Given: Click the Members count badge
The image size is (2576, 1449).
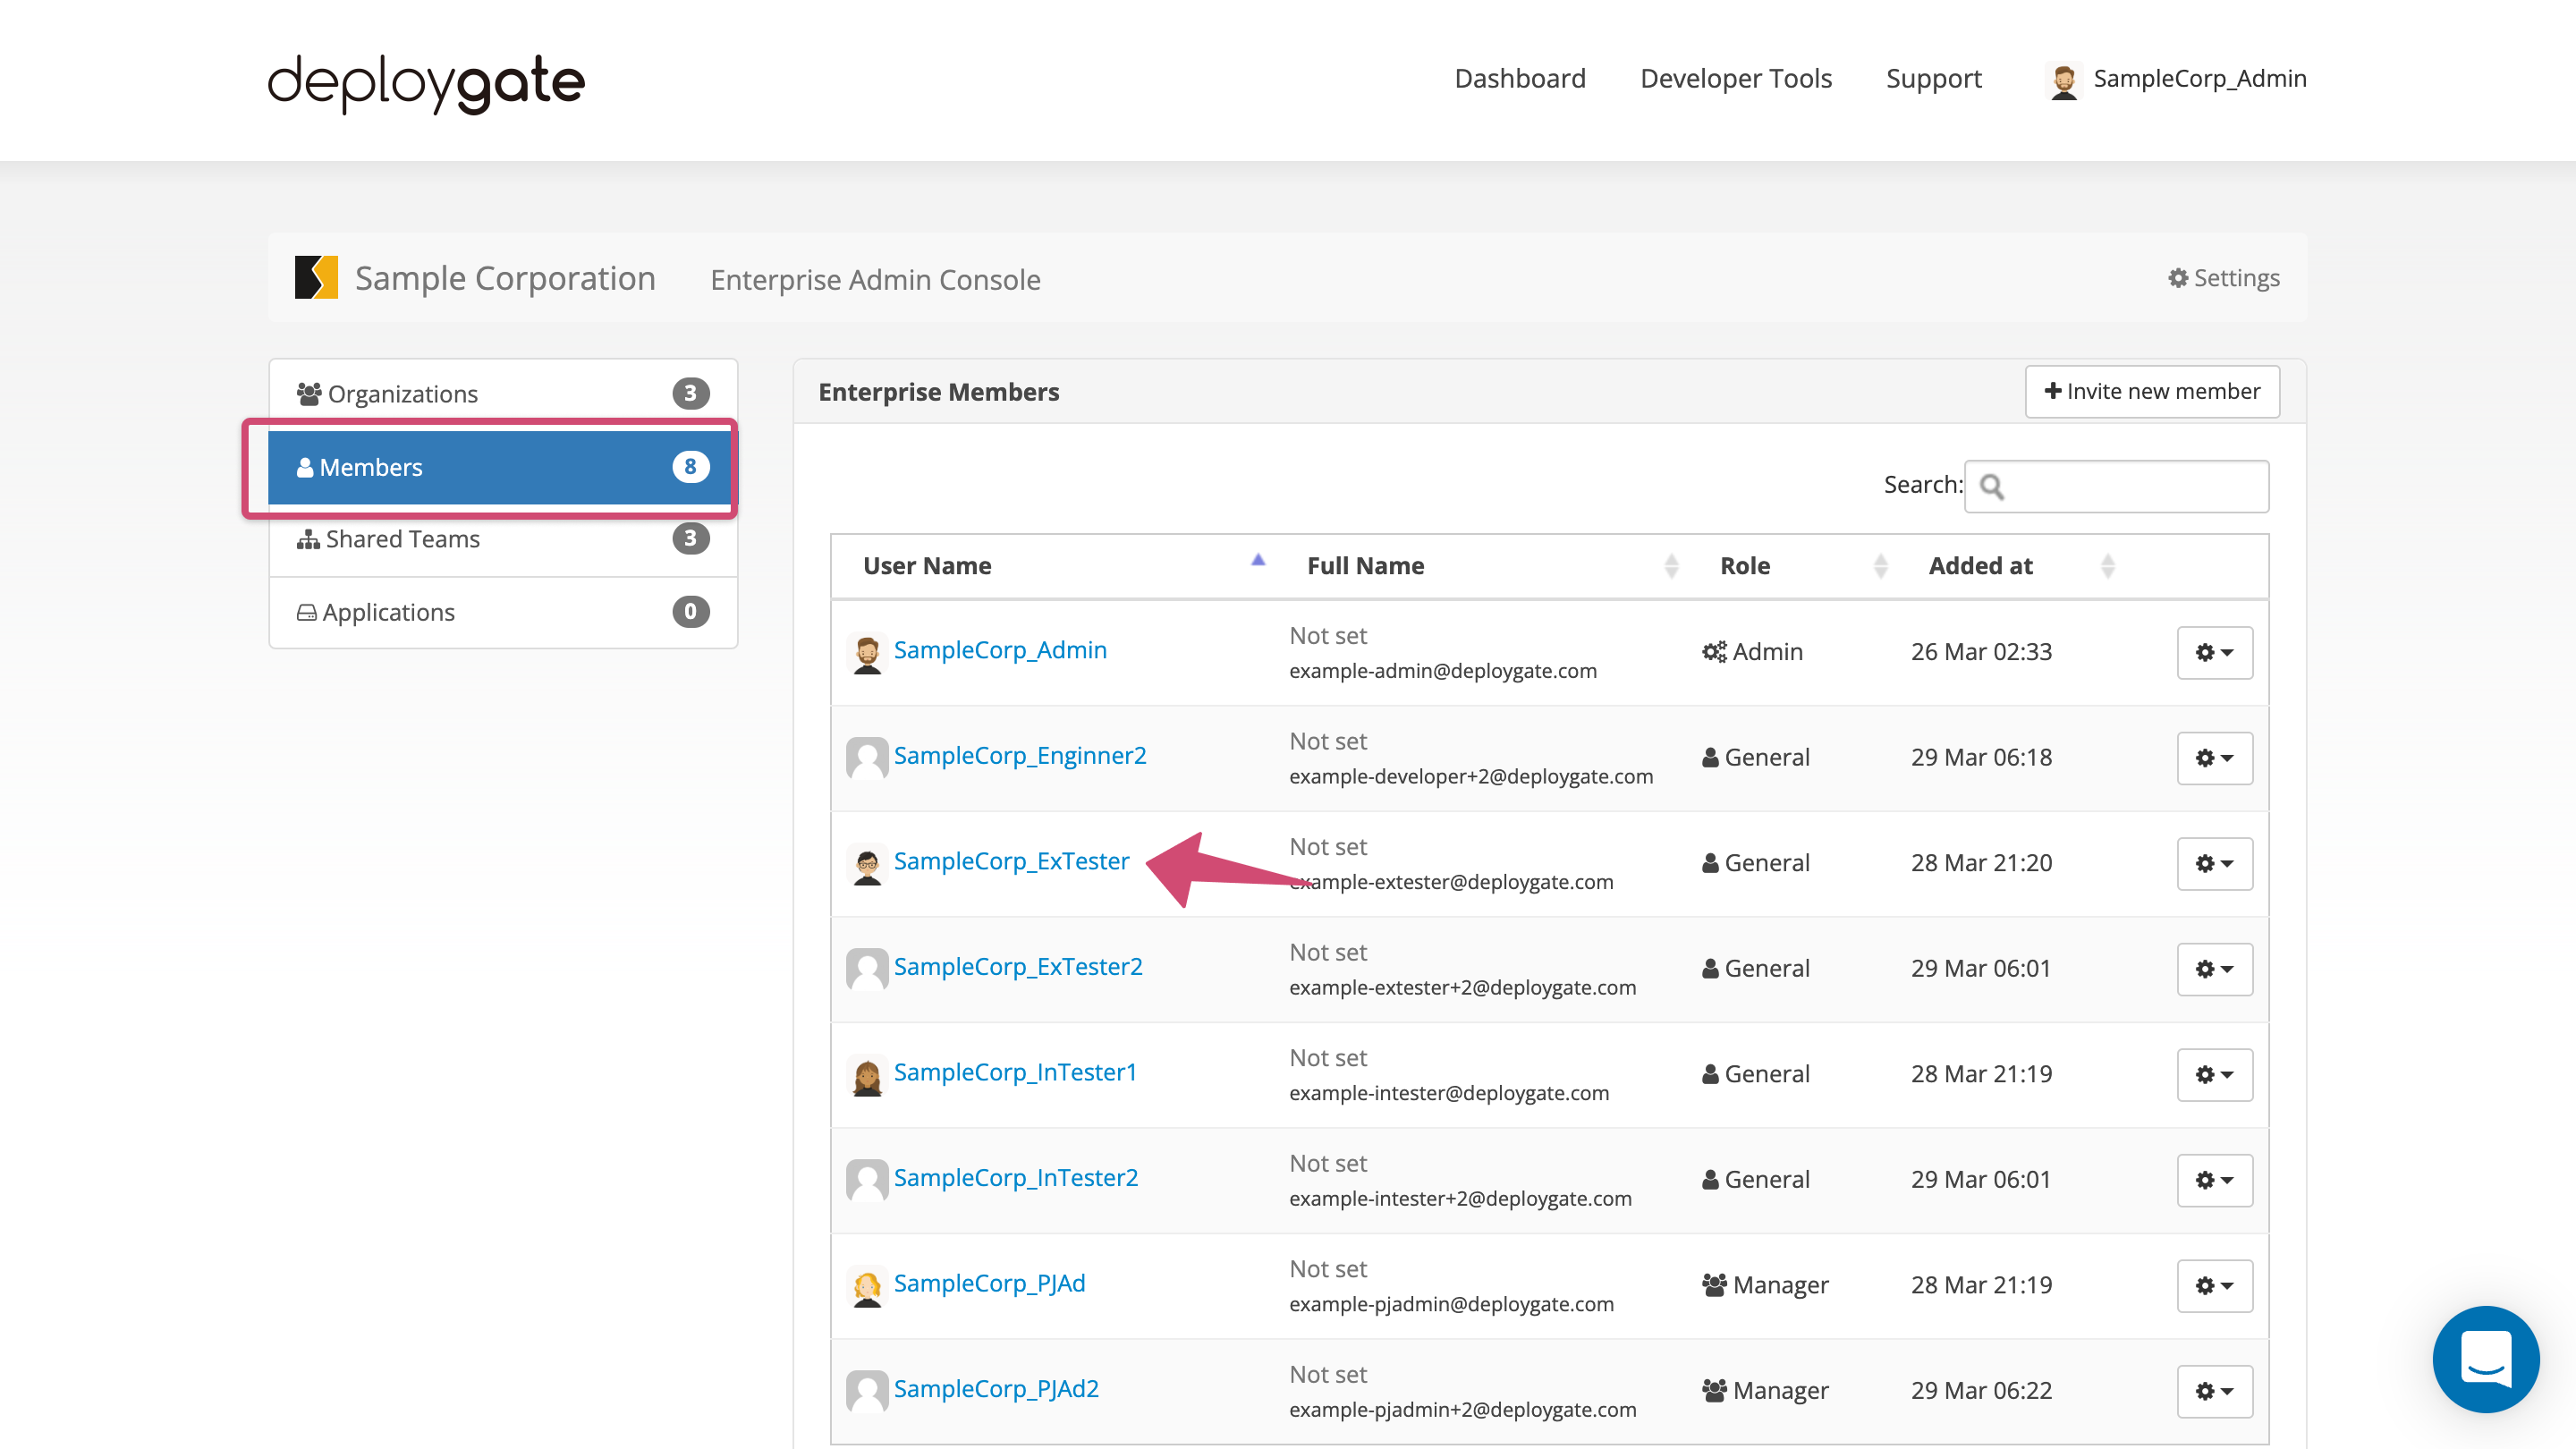Looking at the screenshot, I should coord(690,467).
